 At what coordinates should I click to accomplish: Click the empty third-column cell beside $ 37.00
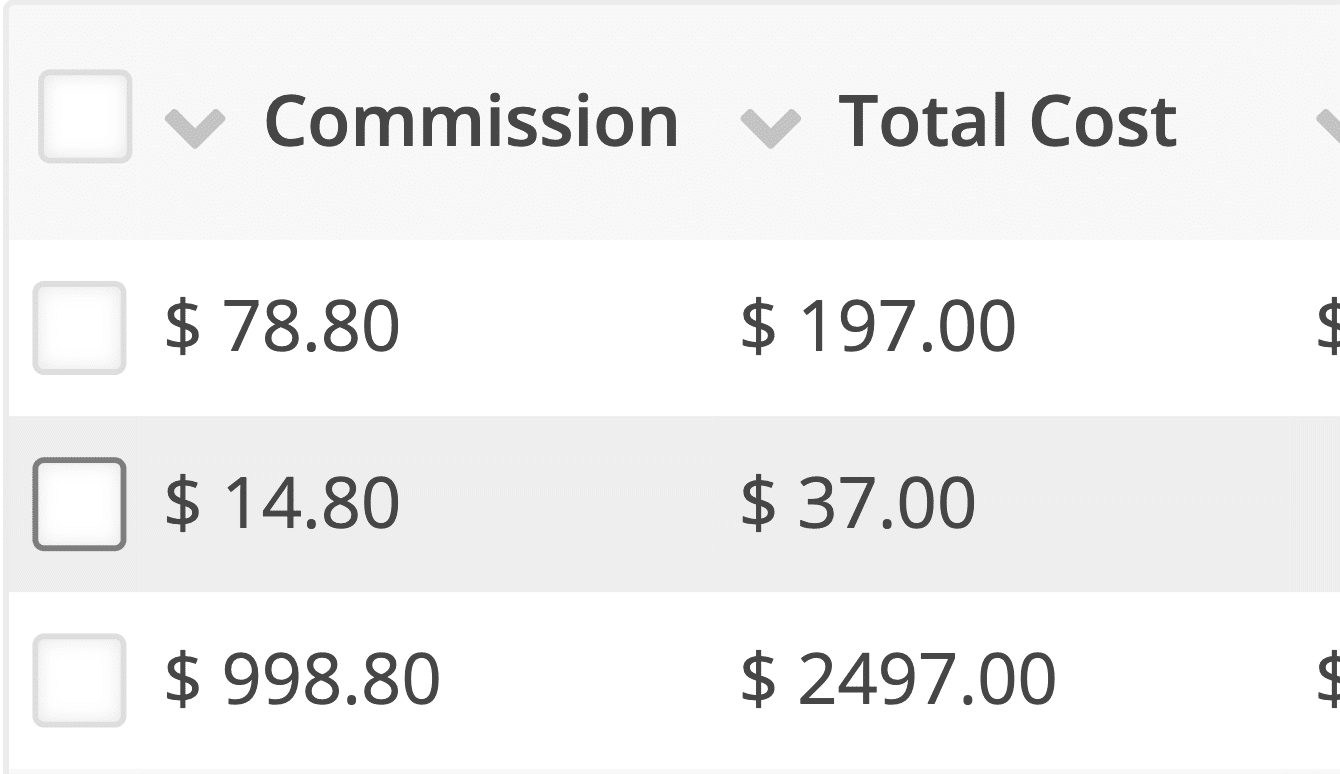click(x=1316, y=504)
